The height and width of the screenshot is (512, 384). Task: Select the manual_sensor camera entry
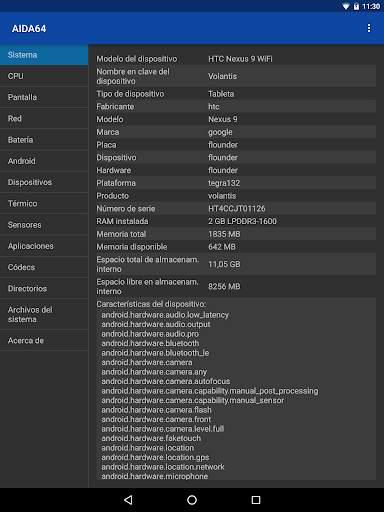tap(193, 400)
